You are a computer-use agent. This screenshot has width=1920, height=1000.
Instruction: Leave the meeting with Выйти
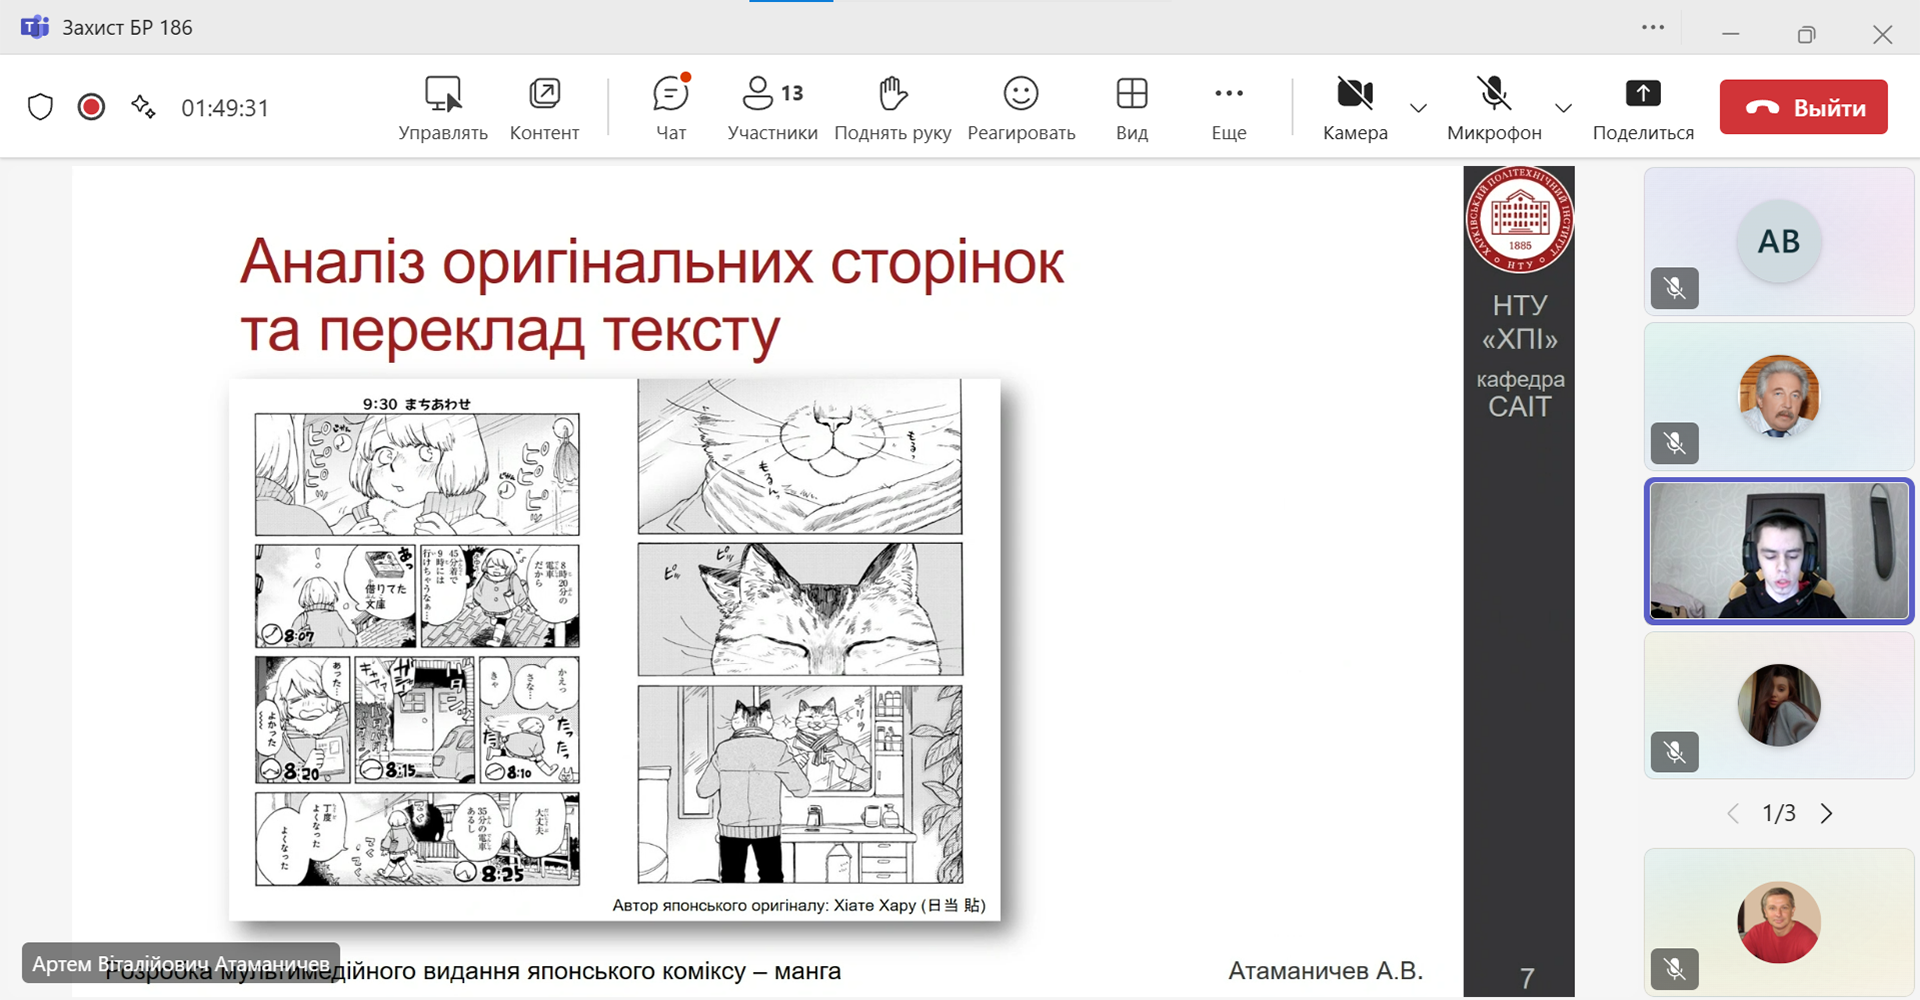1803,107
